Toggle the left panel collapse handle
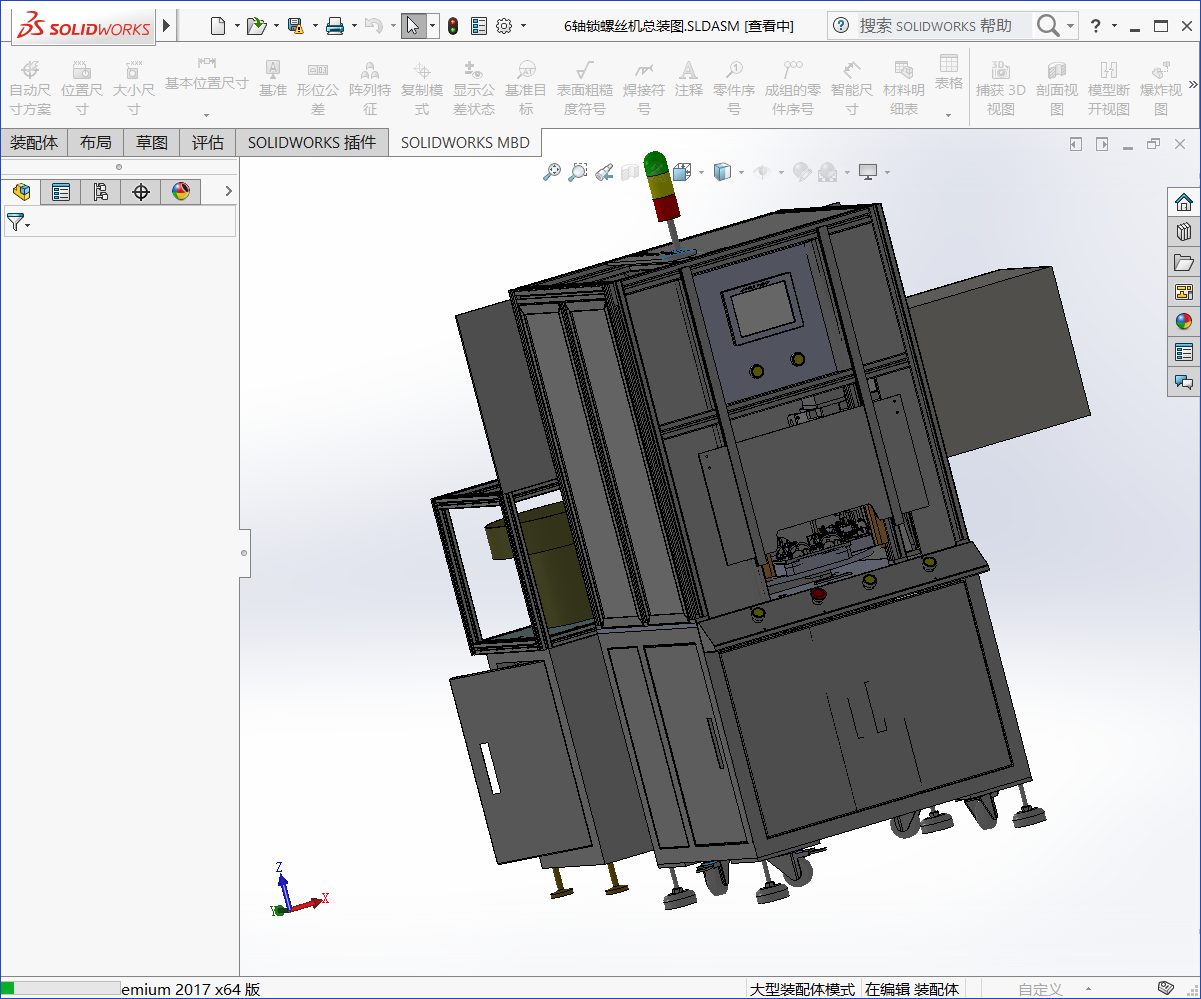This screenshot has width=1201, height=999. coord(244,551)
